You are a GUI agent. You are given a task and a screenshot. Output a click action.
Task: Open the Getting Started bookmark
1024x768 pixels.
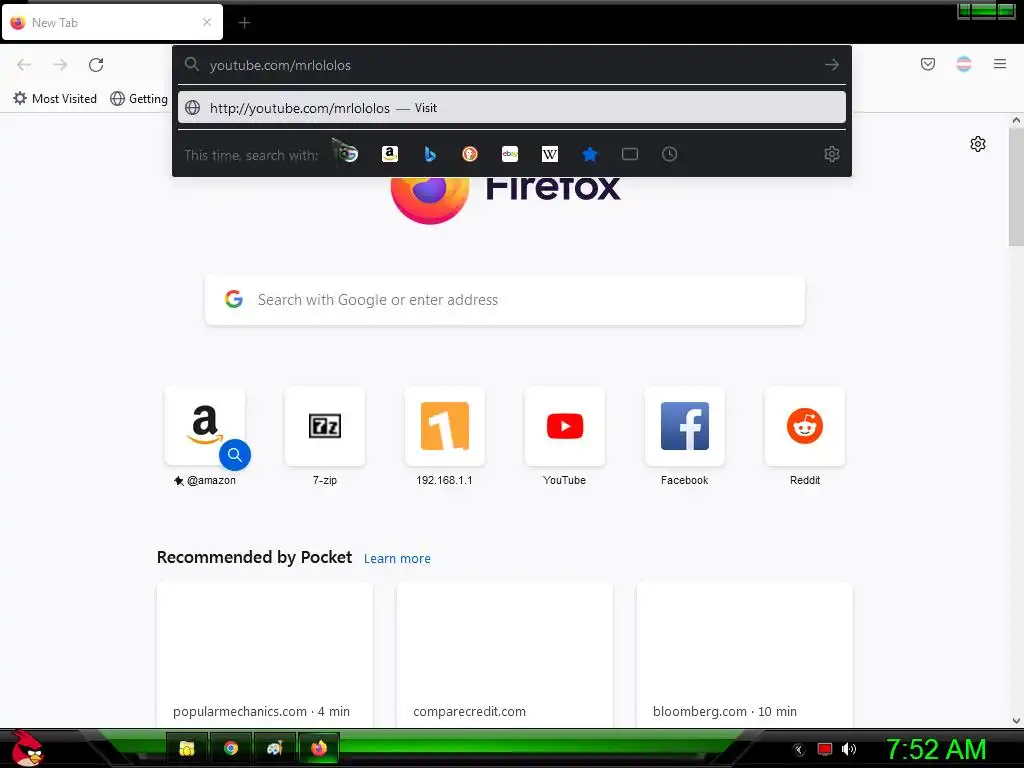139,99
